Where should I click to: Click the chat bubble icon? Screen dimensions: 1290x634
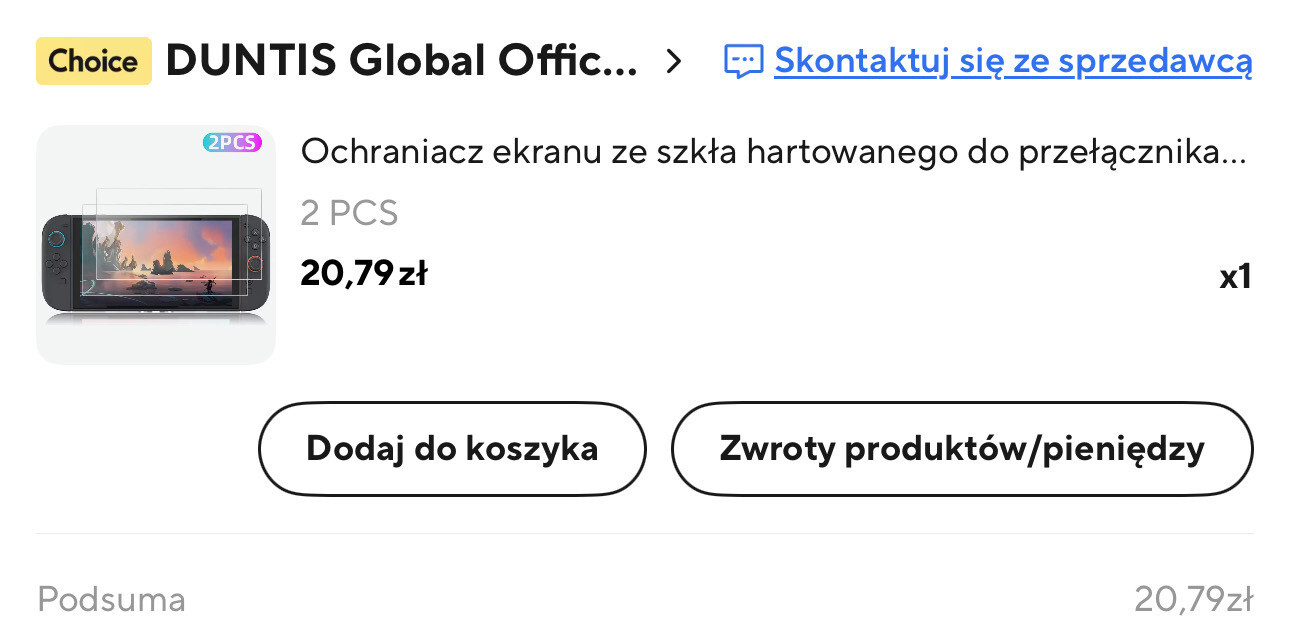tap(743, 62)
